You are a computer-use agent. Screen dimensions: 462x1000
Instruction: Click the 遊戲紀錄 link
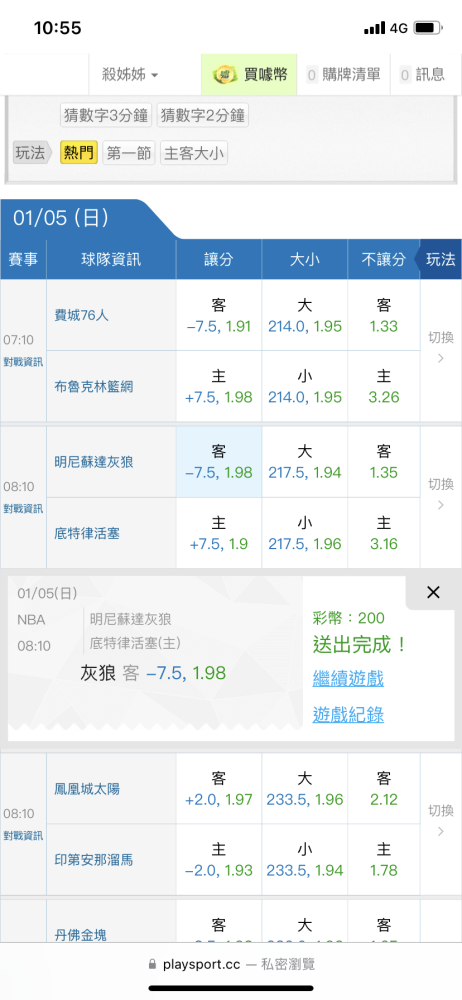point(348,715)
